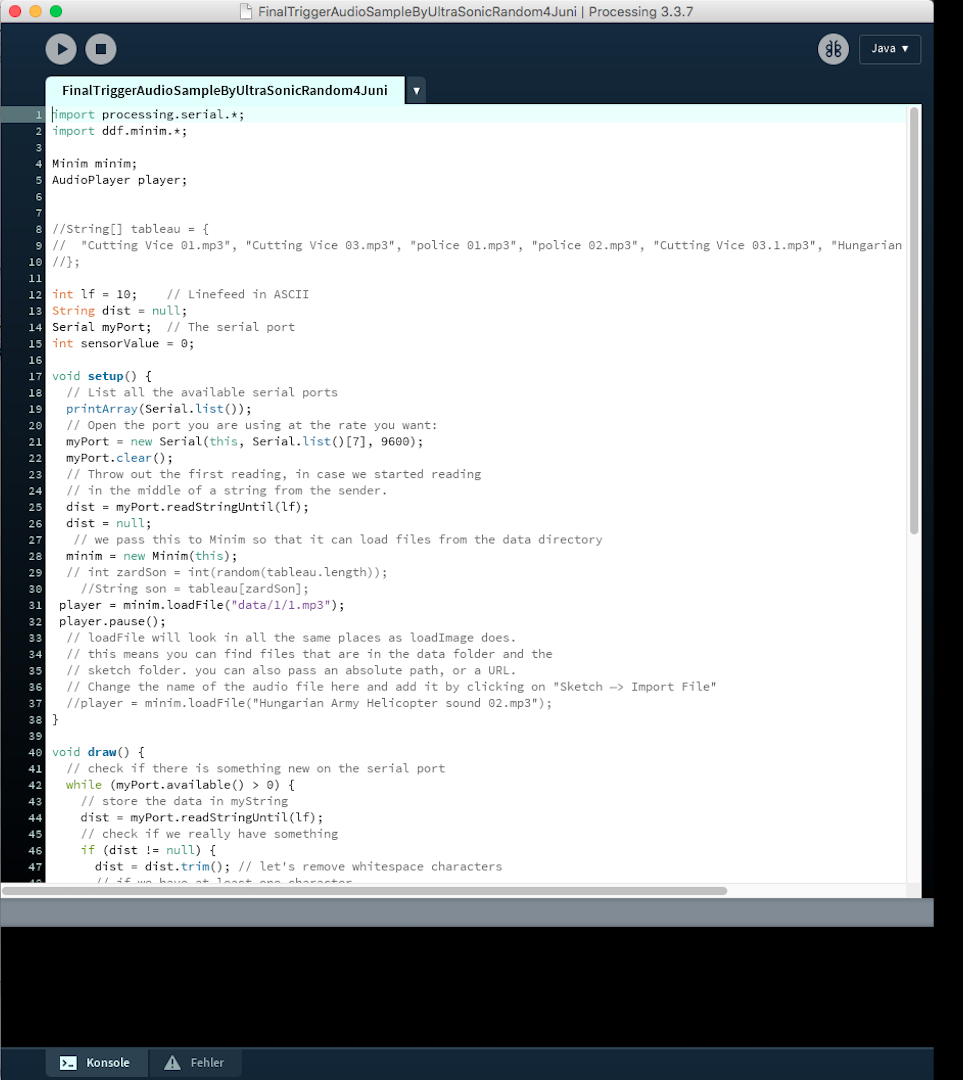
Task: Stop the running sketch
Action: tap(101, 49)
